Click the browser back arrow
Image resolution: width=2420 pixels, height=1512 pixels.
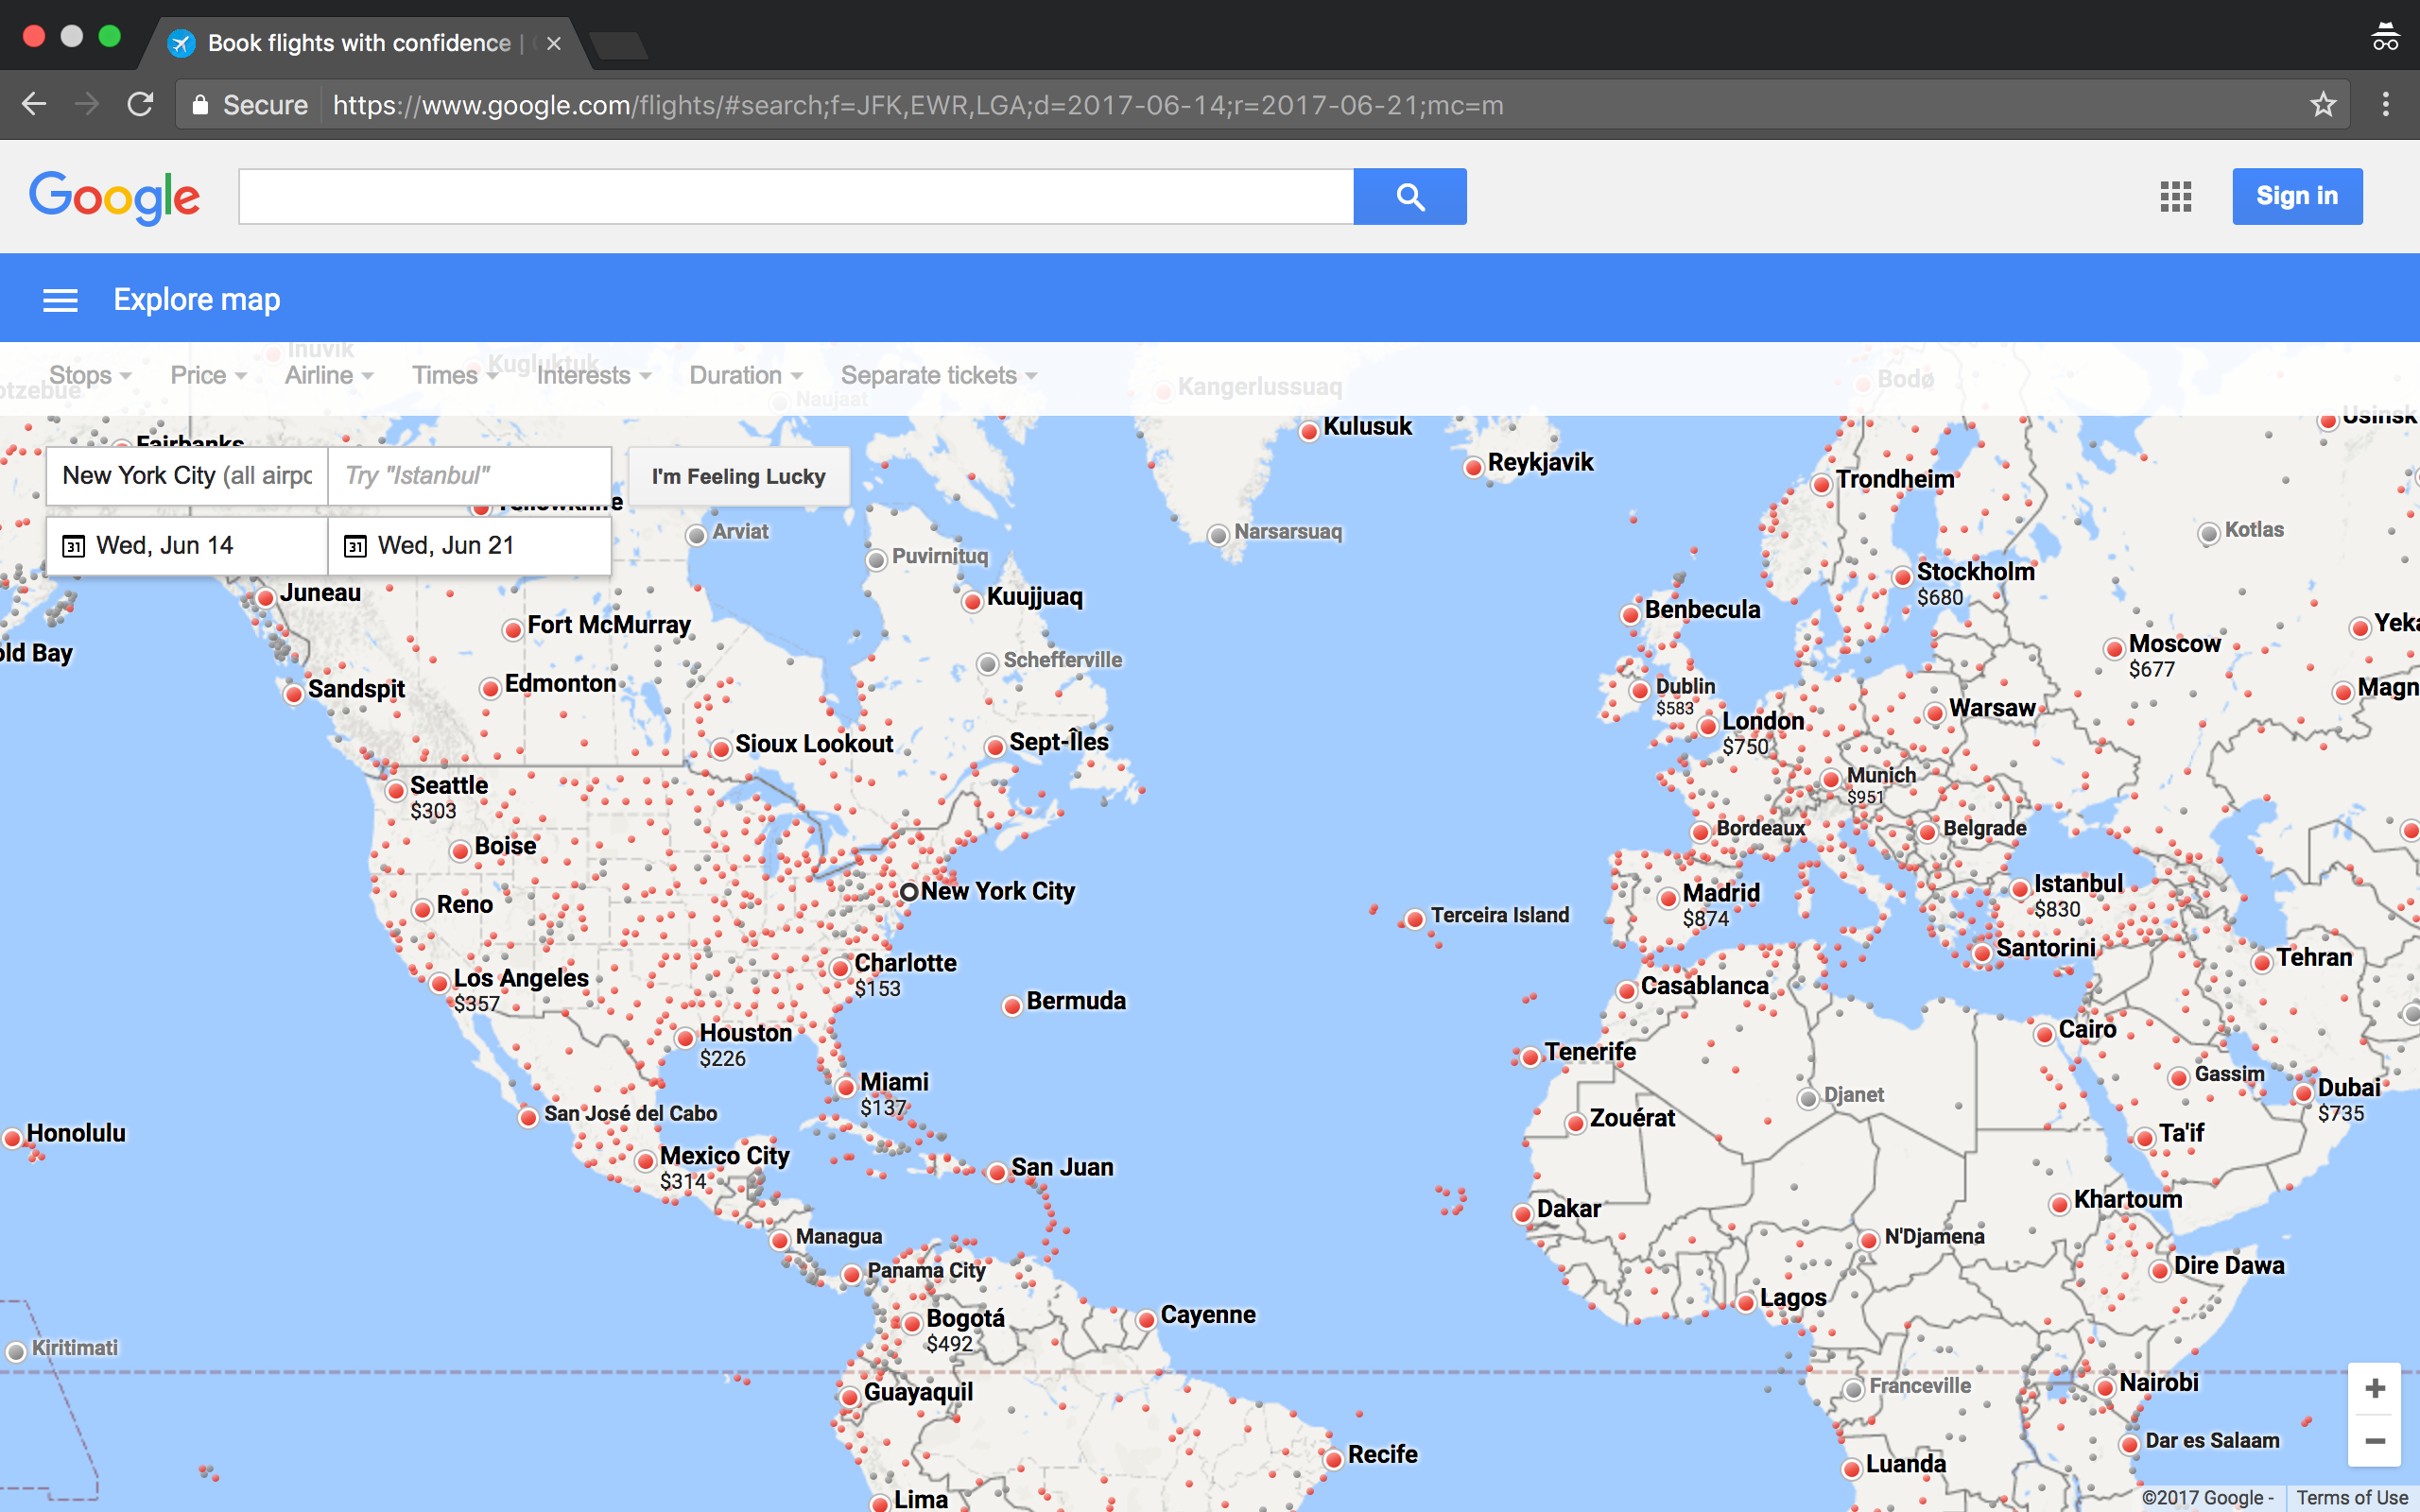tap(34, 104)
